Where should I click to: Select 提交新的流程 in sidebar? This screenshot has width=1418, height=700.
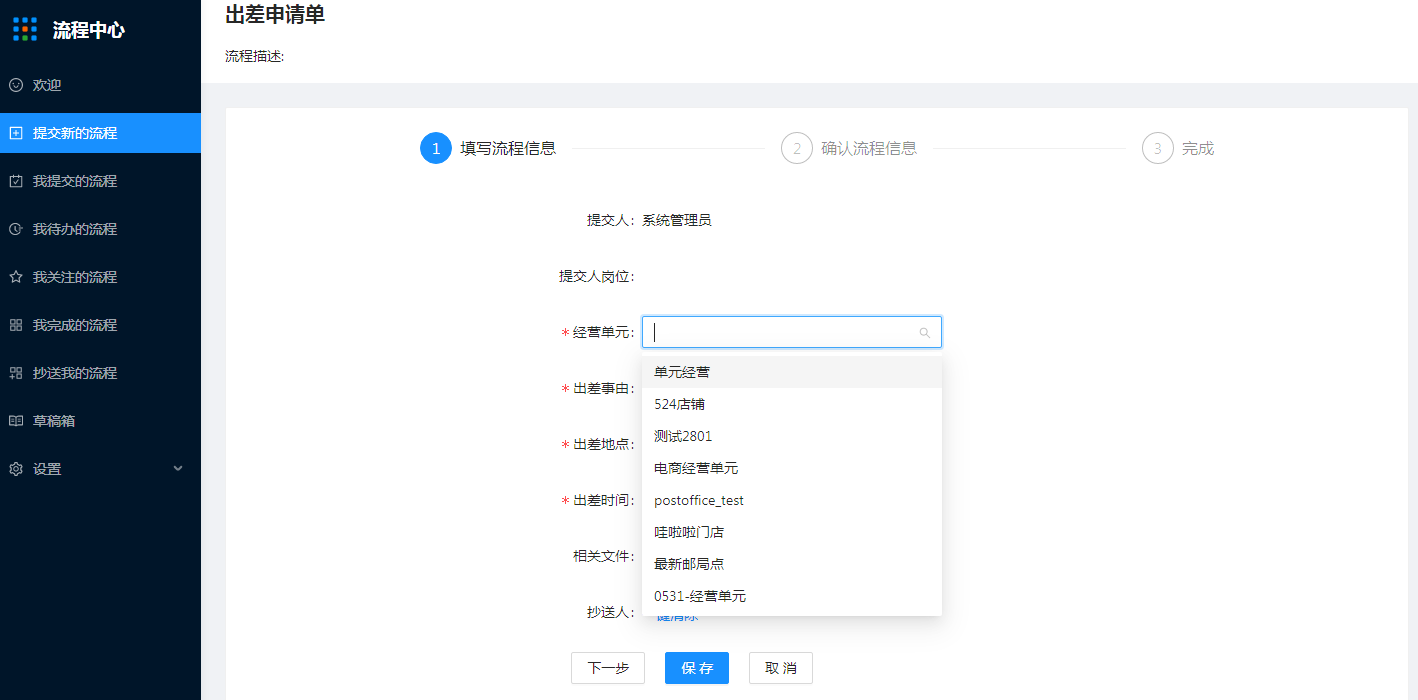[100, 133]
